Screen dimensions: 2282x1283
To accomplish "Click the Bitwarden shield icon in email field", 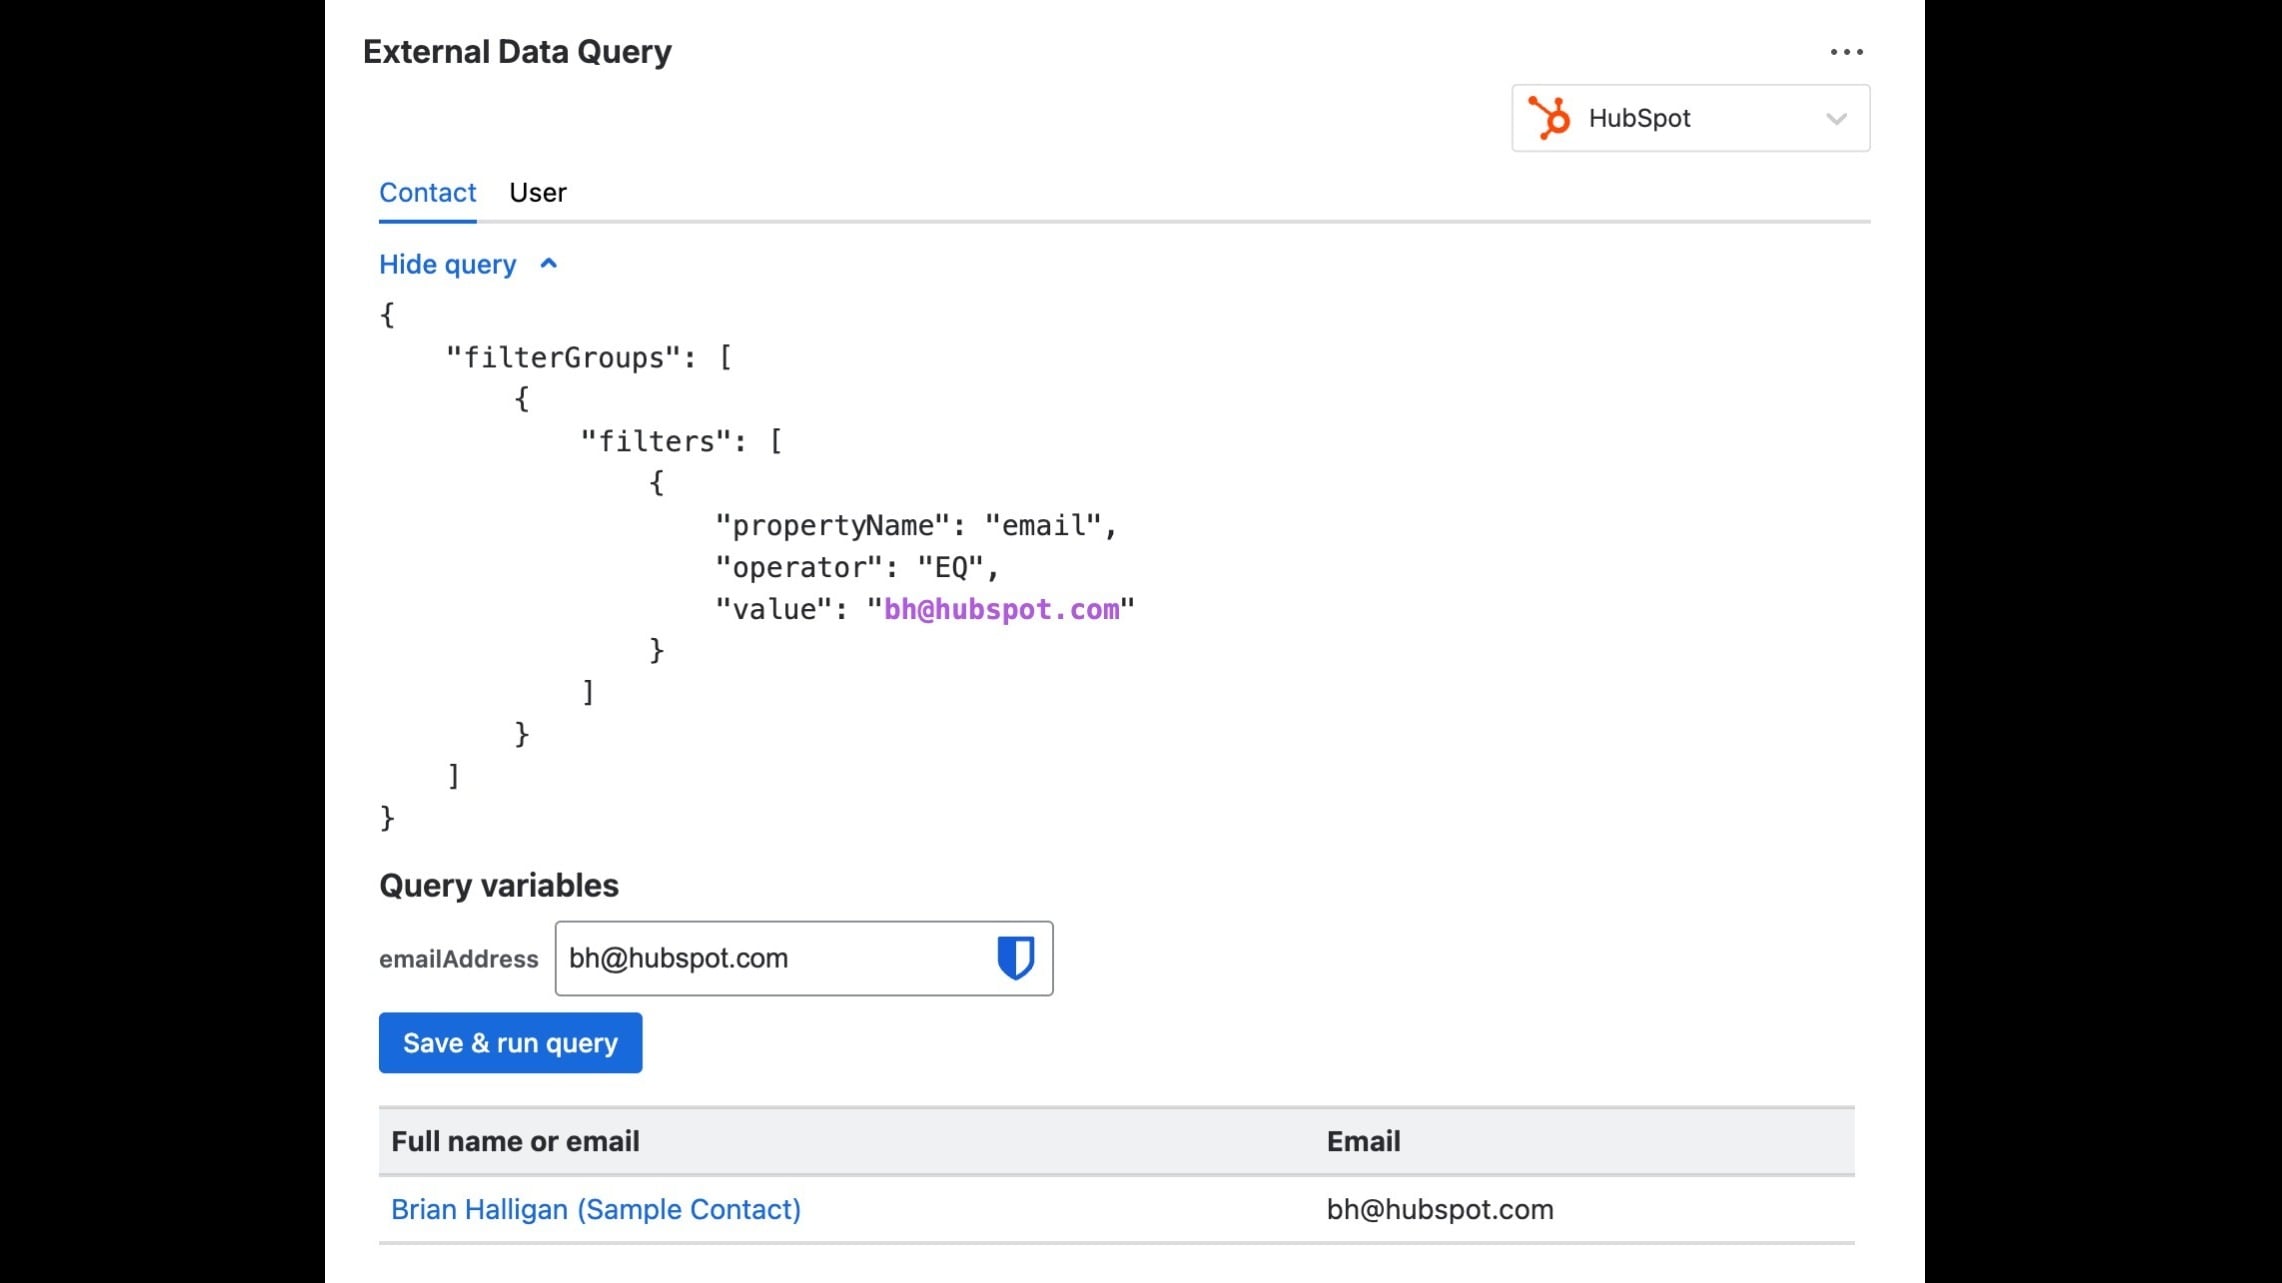I will click(1015, 958).
